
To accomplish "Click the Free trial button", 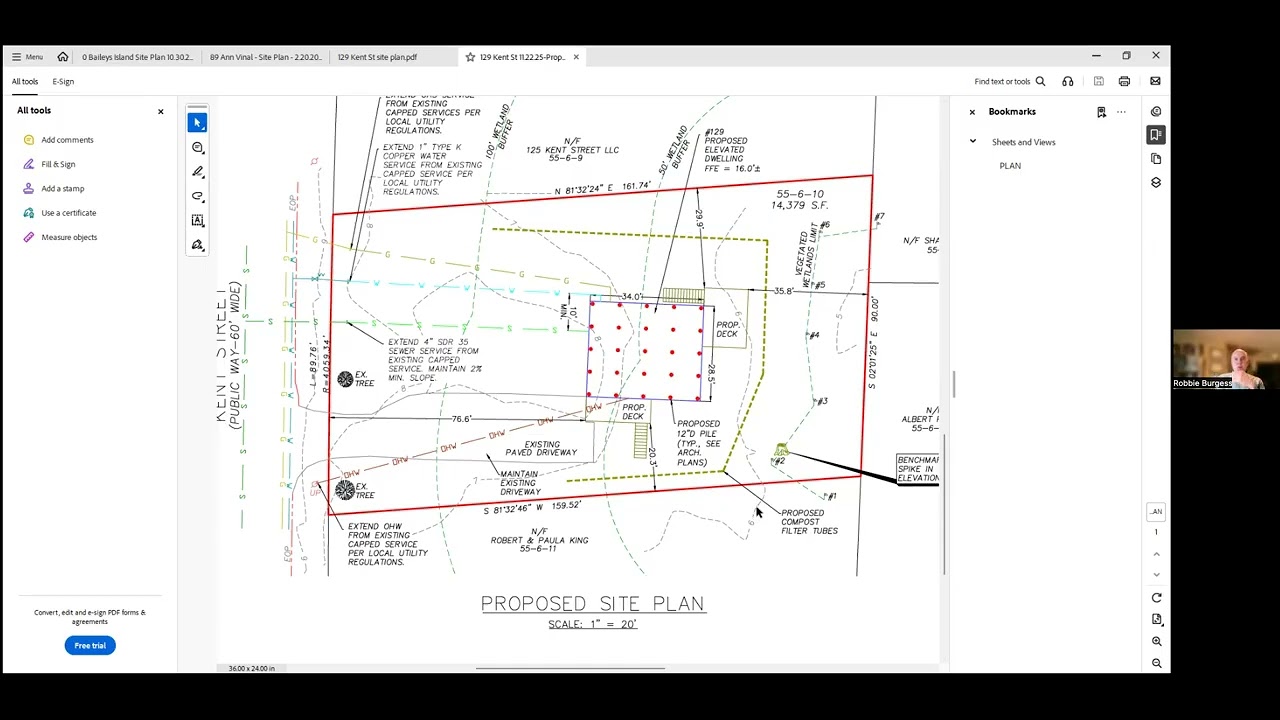I will click(x=90, y=645).
